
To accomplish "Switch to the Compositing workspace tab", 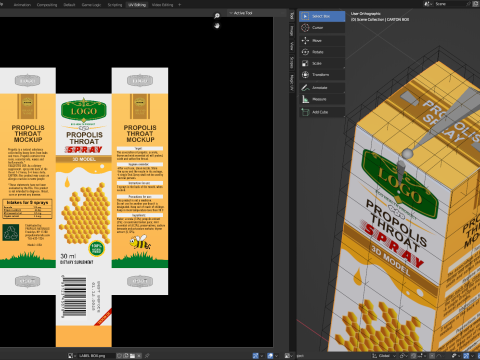I will [47, 5].
